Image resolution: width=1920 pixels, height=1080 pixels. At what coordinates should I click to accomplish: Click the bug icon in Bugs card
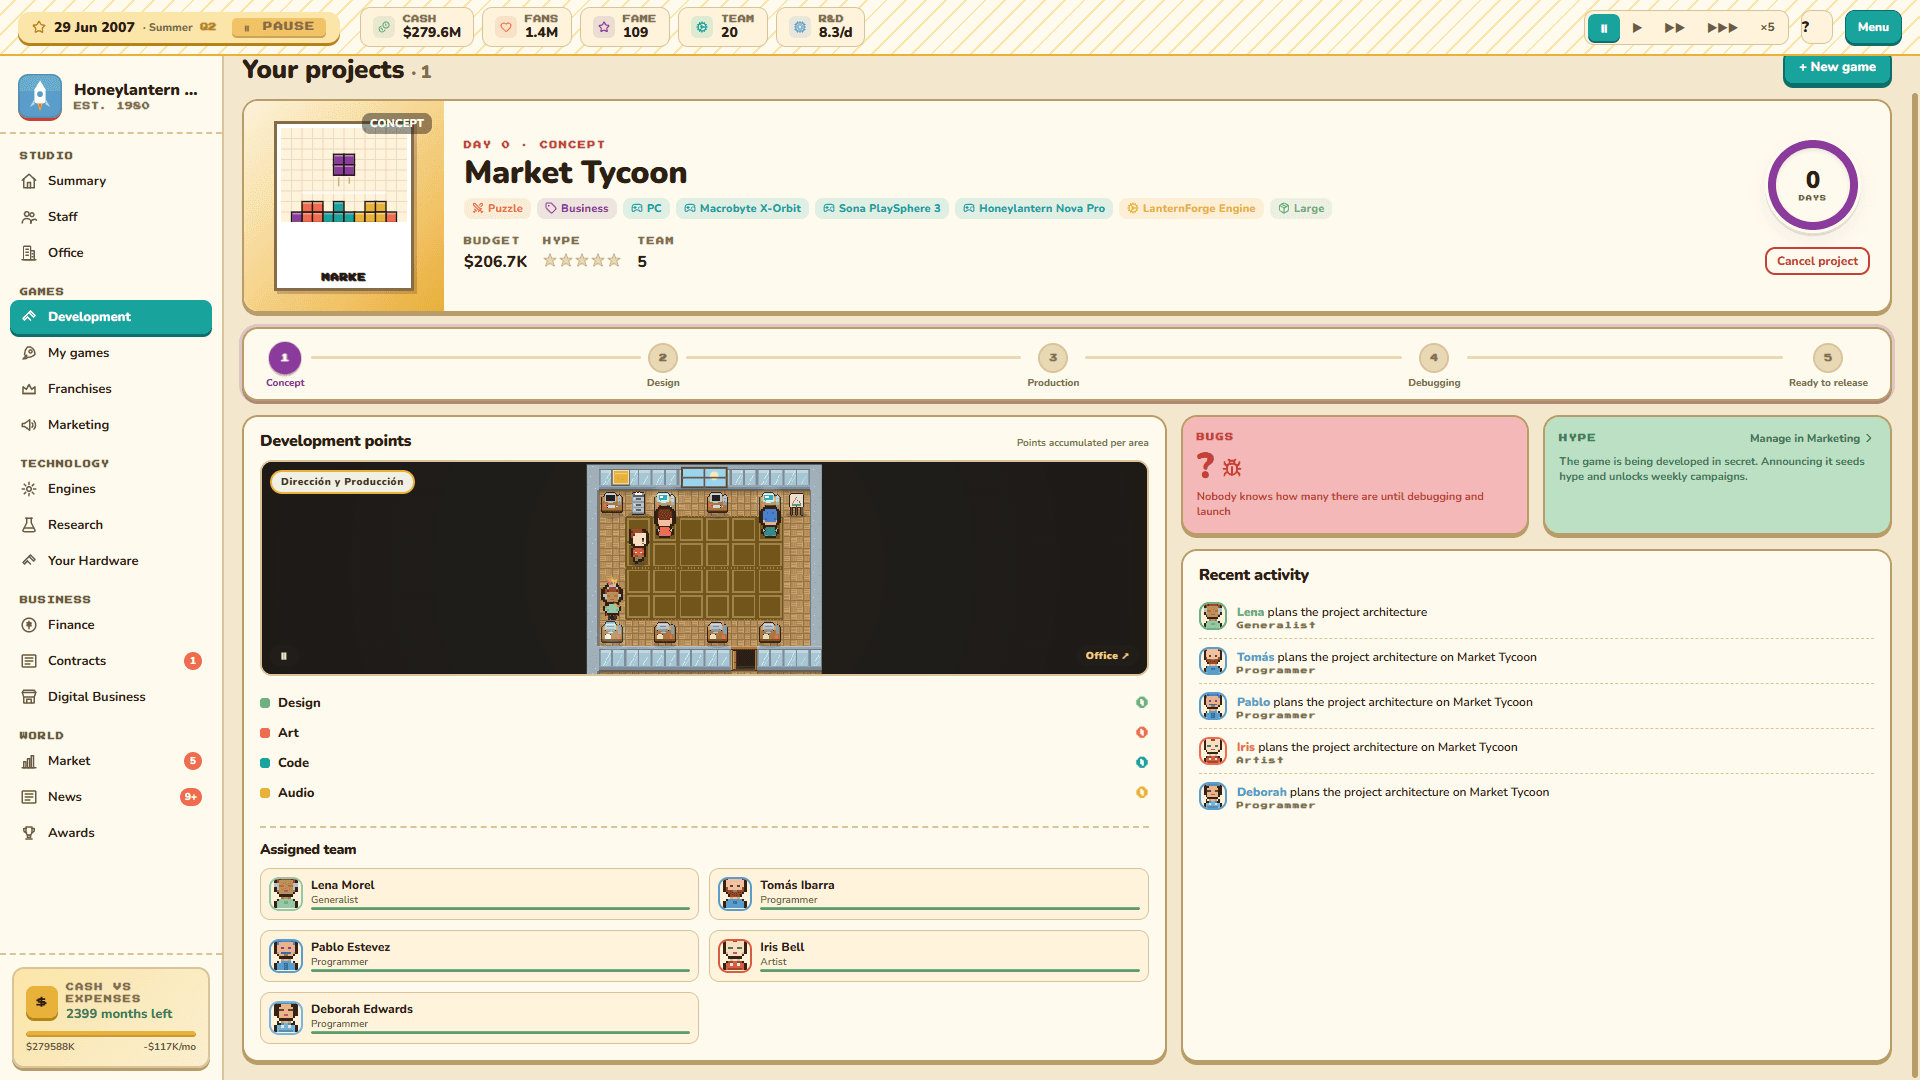pos(1232,467)
